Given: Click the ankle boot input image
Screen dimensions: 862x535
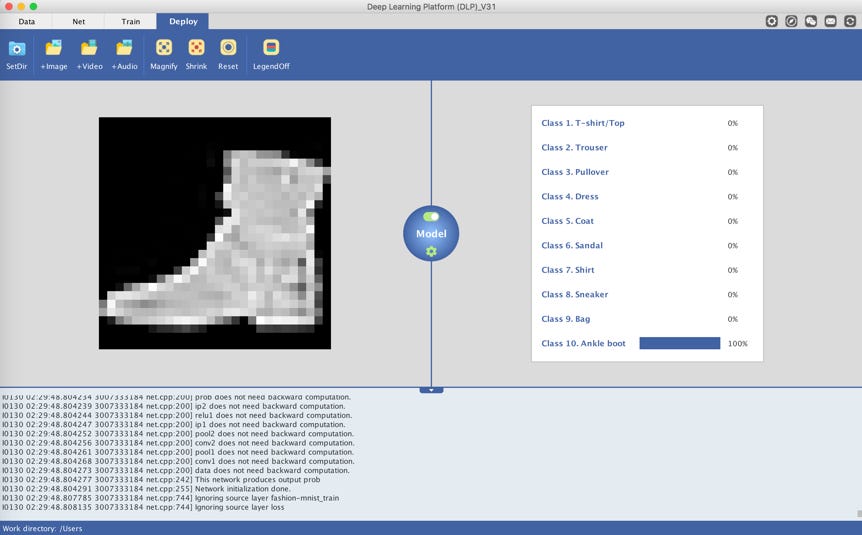Looking at the screenshot, I should 215,233.
